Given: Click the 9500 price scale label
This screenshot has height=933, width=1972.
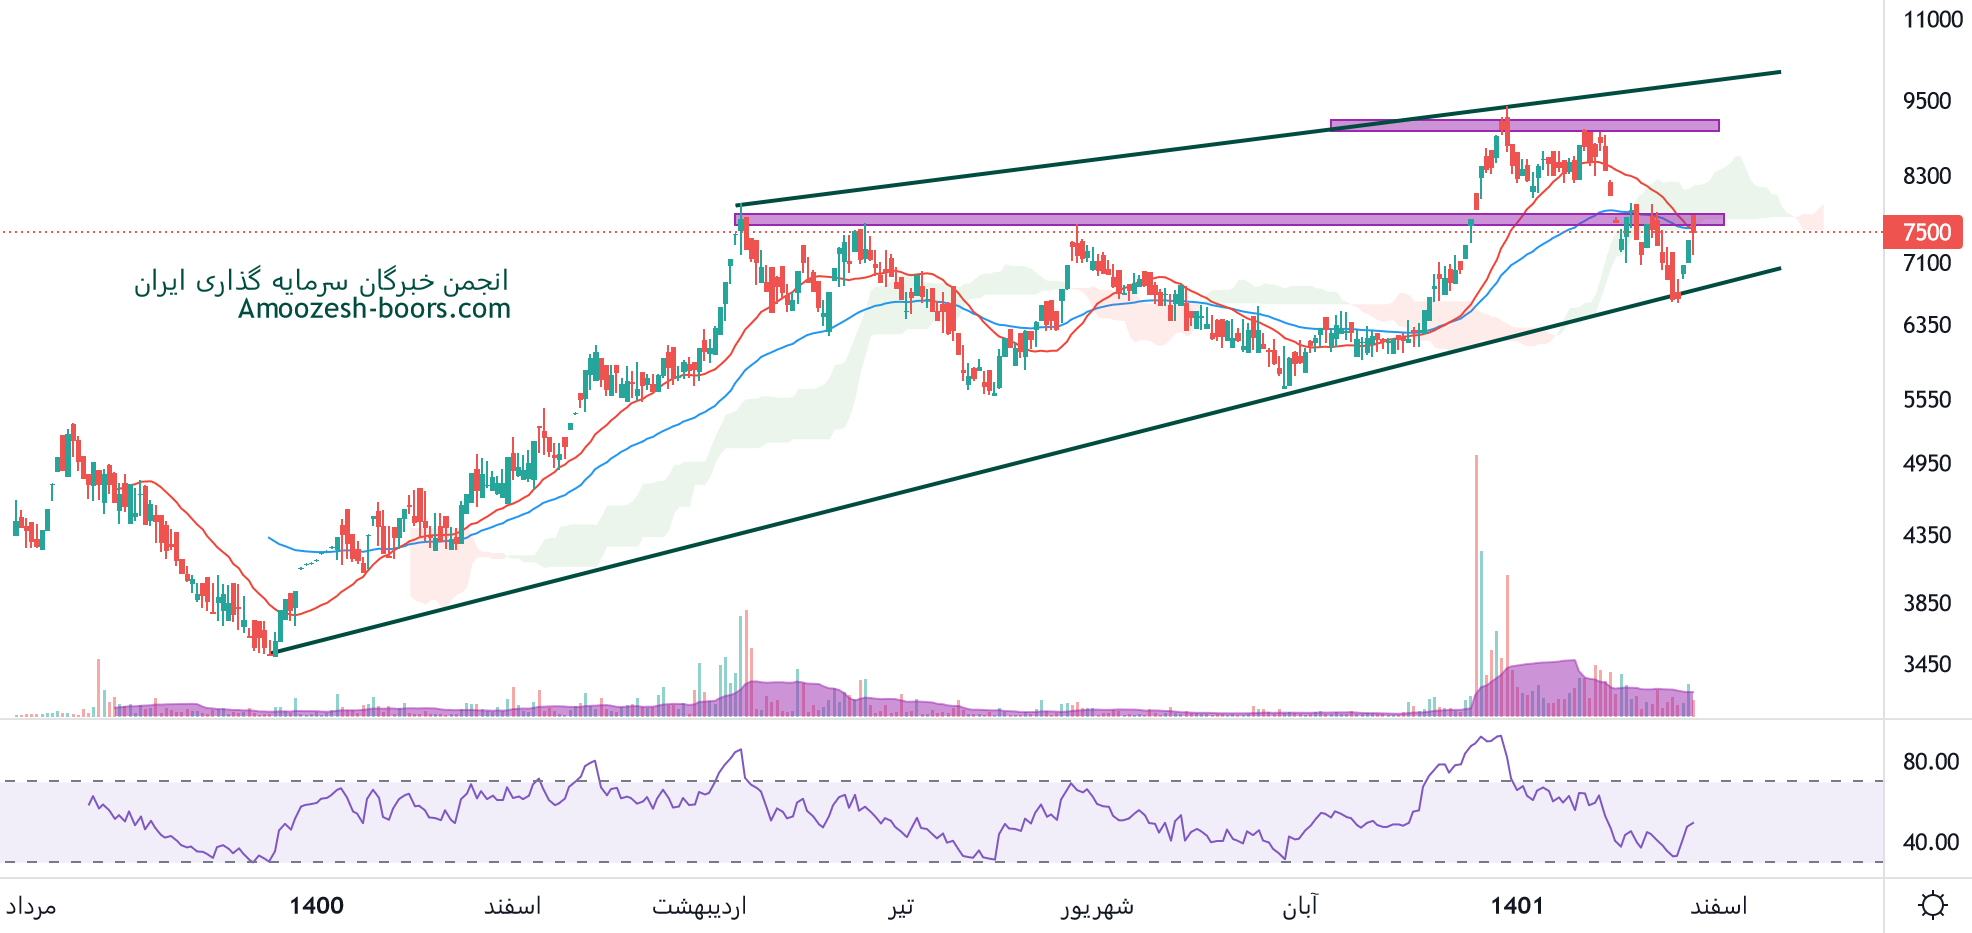Looking at the screenshot, I should tap(1927, 101).
